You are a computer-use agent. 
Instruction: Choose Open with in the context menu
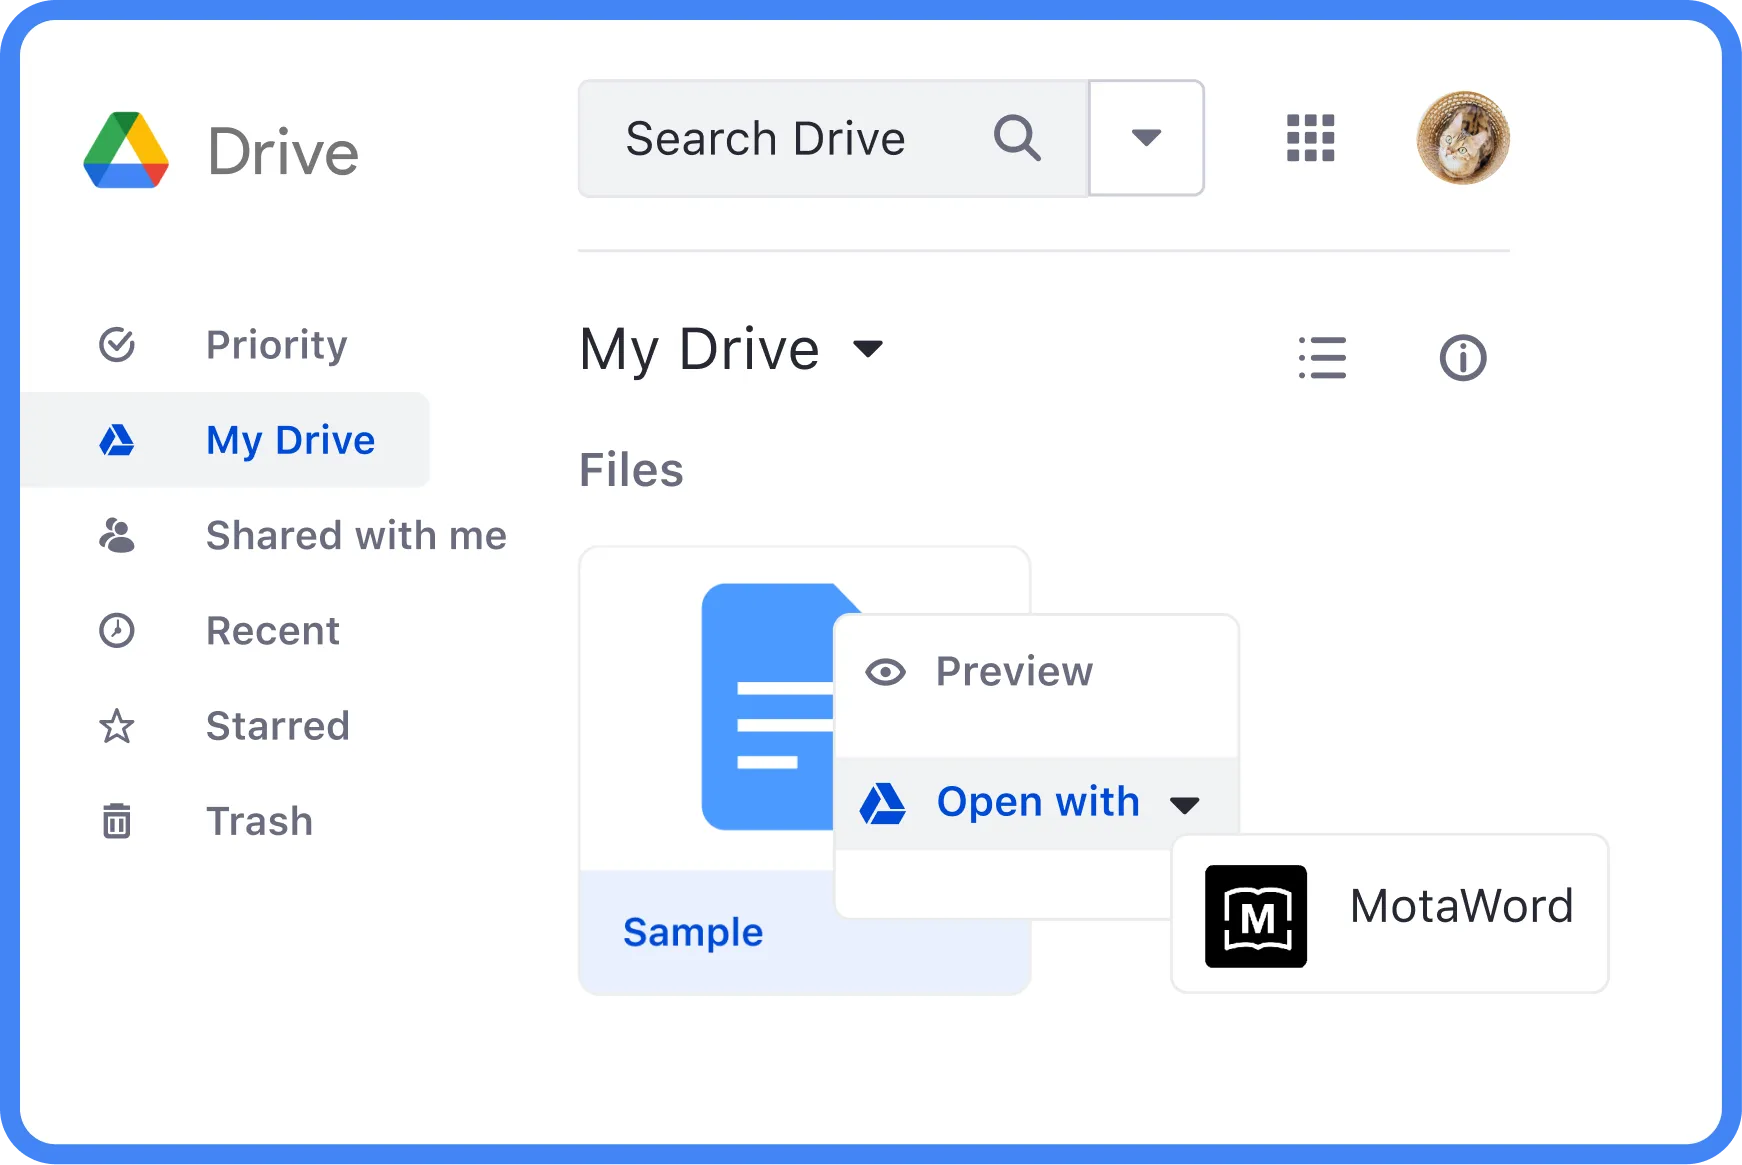[1037, 802]
